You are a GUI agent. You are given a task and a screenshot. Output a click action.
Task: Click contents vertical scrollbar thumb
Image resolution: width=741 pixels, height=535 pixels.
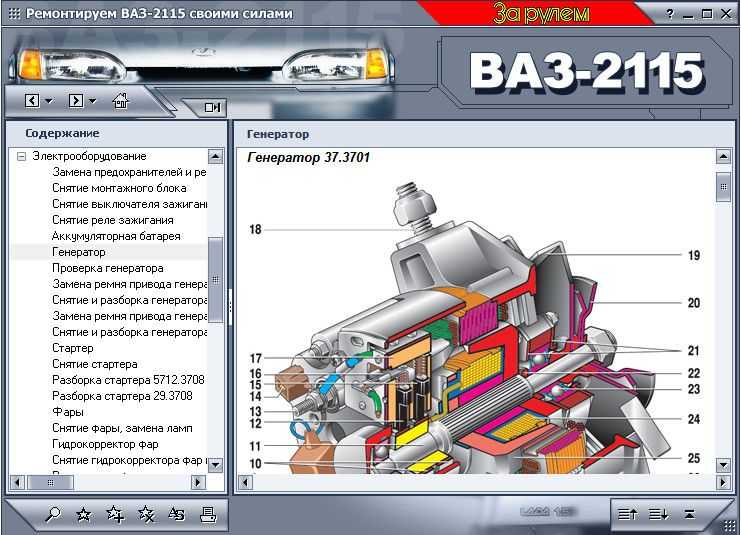pos(215,280)
